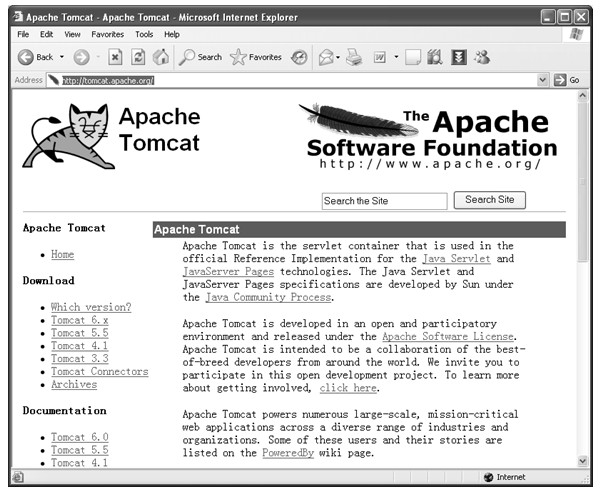Follow the Apache Software License link
The image size is (600, 491).
(x=448, y=337)
